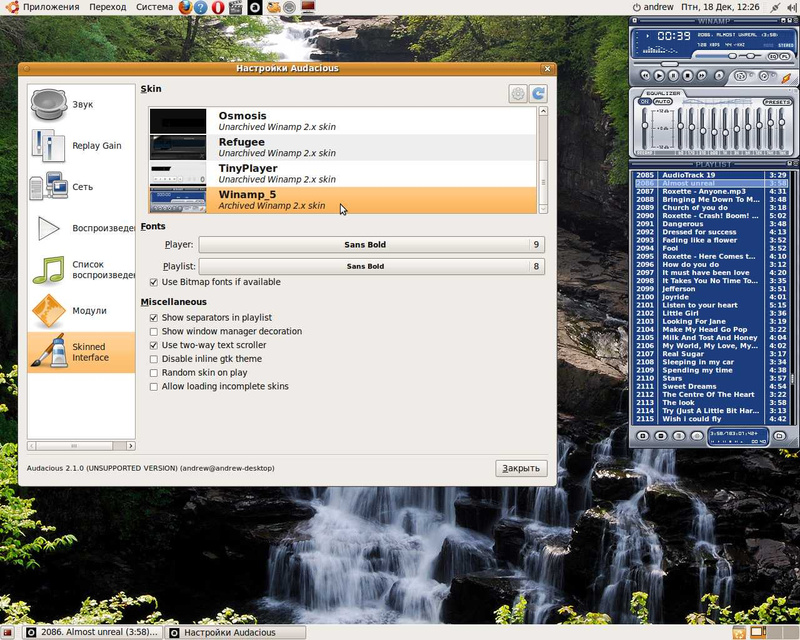Click the stop button in Winamp player
The width and height of the screenshot is (800, 640).
[x=688, y=75]
